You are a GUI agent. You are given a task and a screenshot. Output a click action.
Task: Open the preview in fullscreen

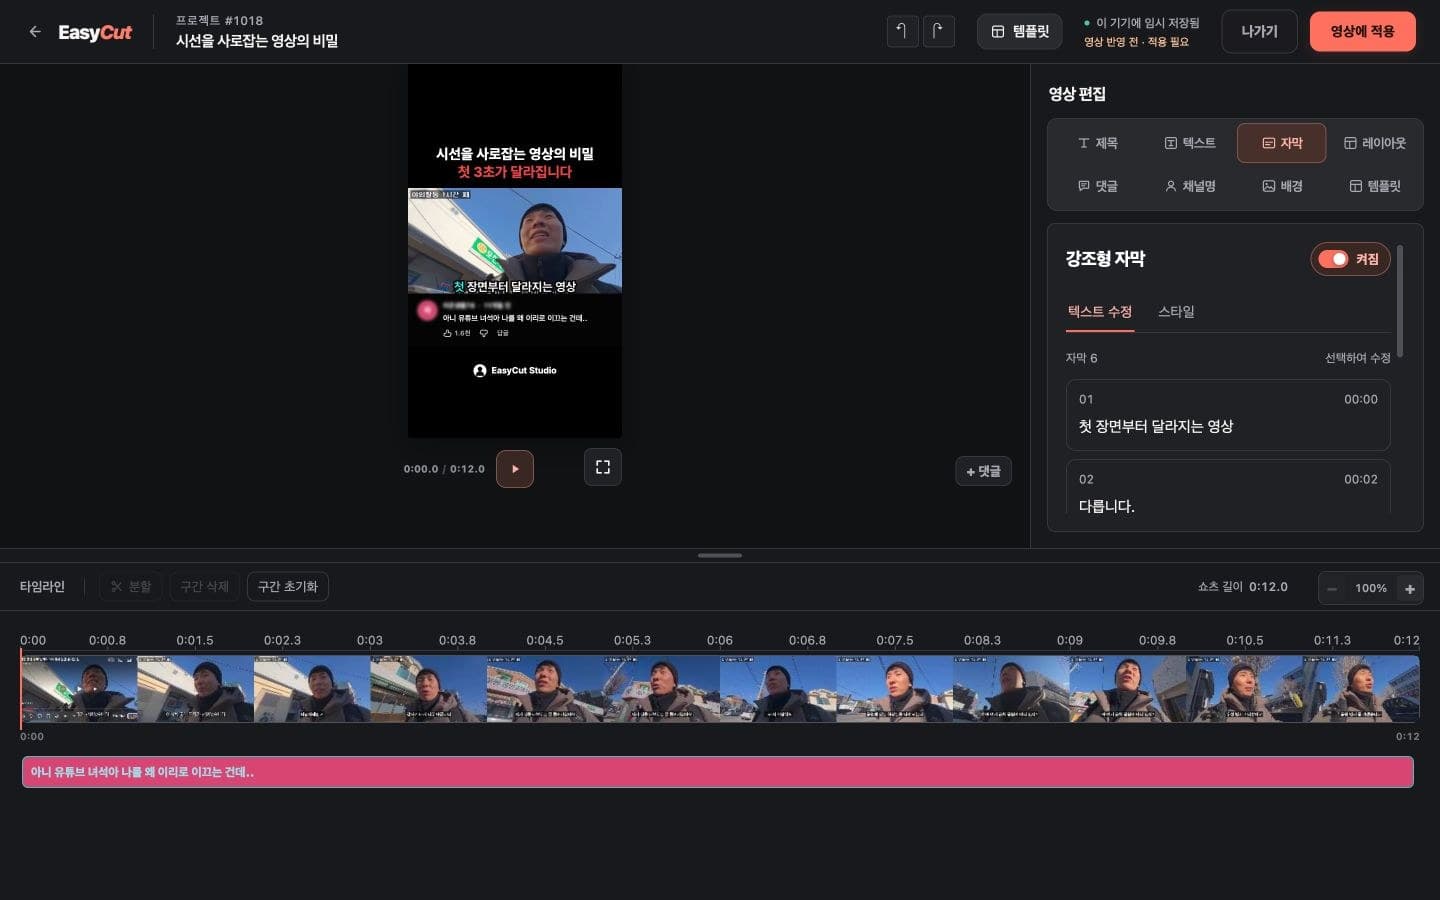(603, 467)
